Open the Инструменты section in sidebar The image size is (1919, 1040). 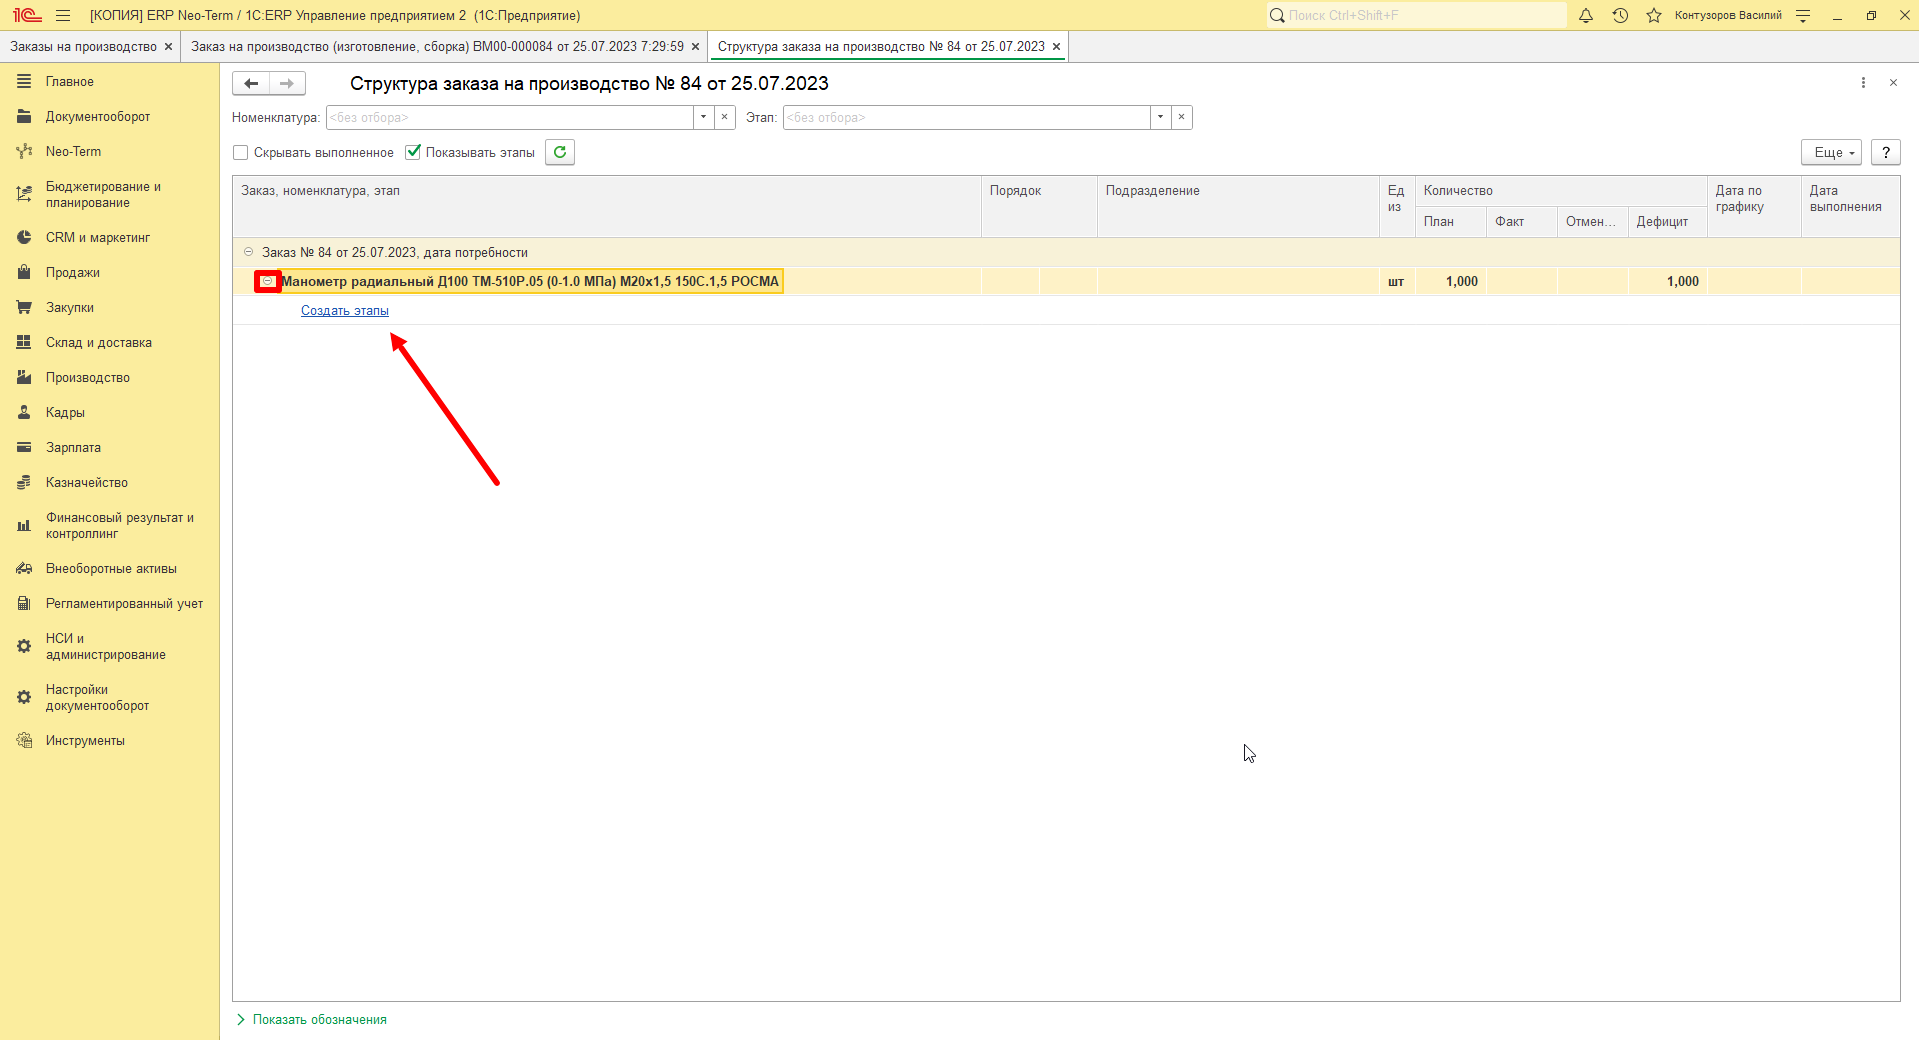[x=85, y=740]
